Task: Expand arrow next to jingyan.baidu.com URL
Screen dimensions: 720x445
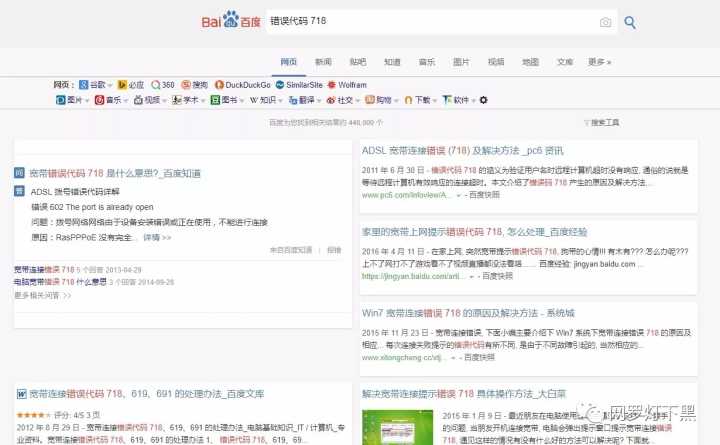Action: [x=471, y=276]
